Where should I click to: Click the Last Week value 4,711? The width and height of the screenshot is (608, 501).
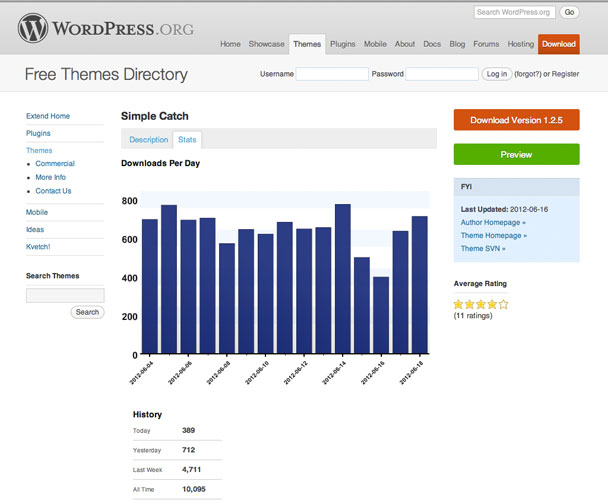click(x=192, y=470)
